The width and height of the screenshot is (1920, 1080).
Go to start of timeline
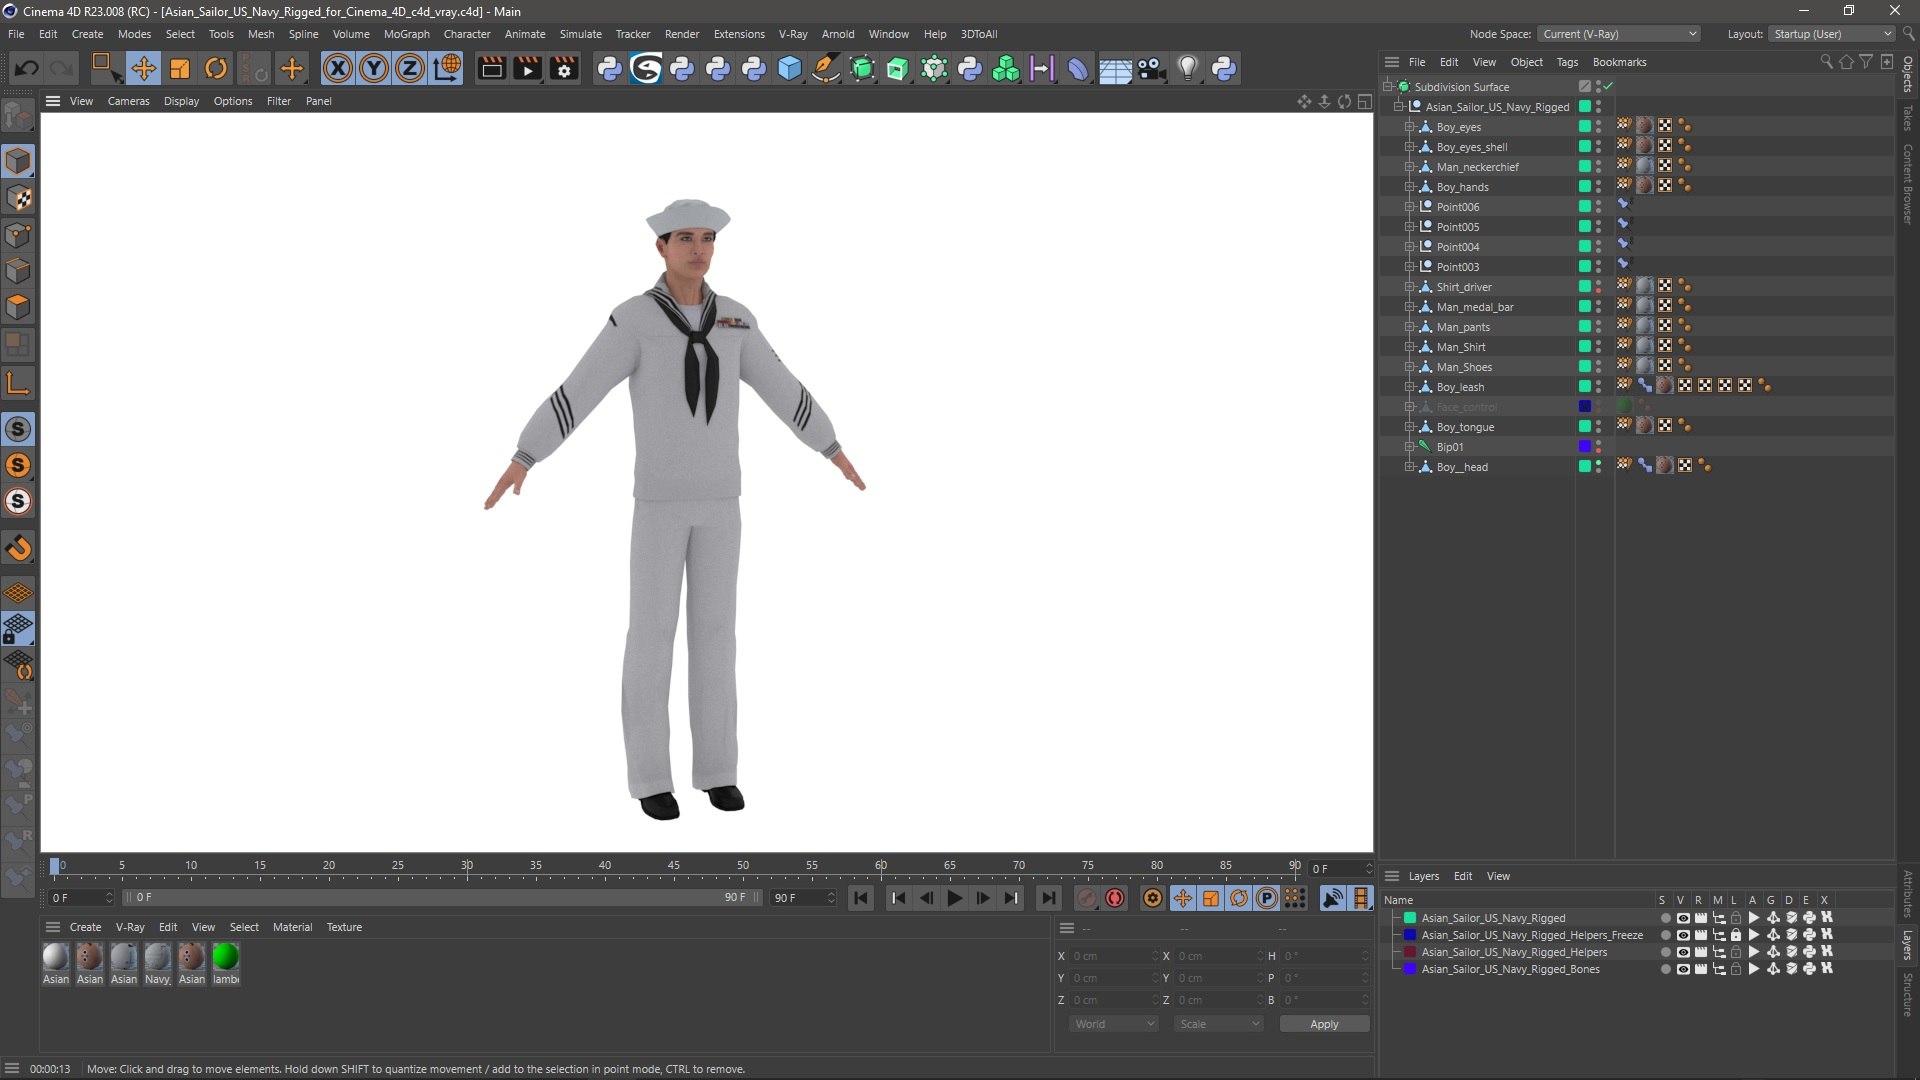pyautogui.click(x=861, y=898)
